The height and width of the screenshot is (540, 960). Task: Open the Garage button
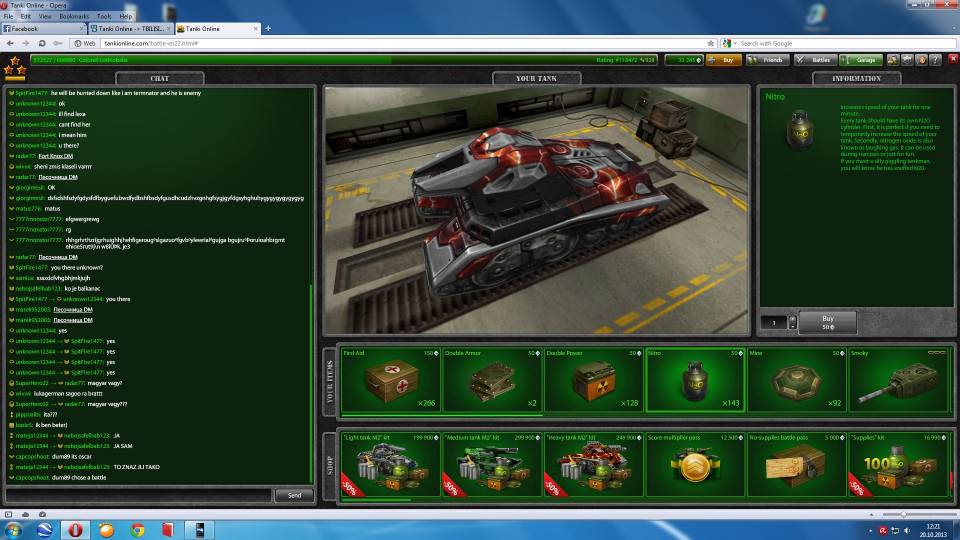click(x=861, y=60)
